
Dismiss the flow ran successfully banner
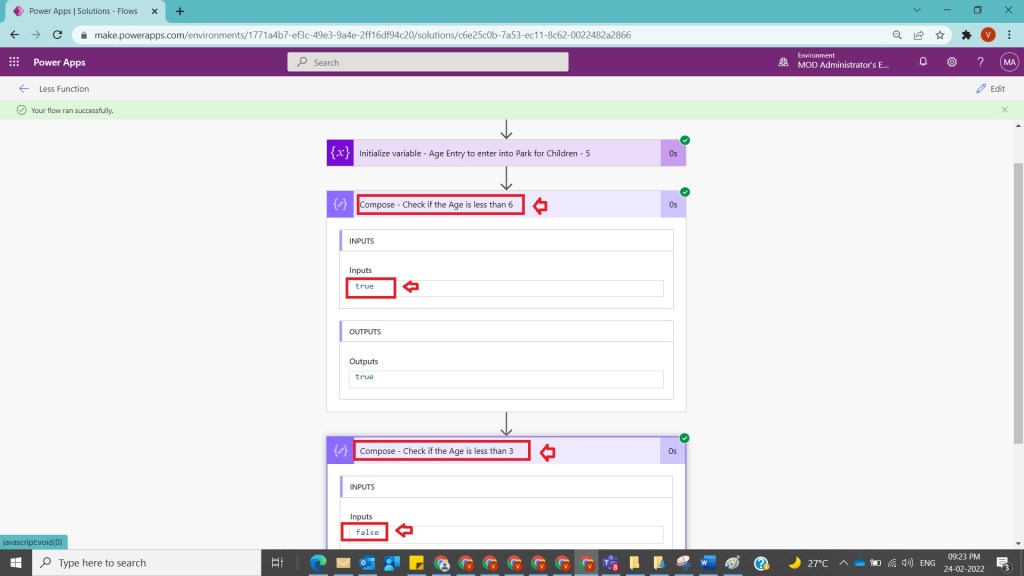point(1005,110)
